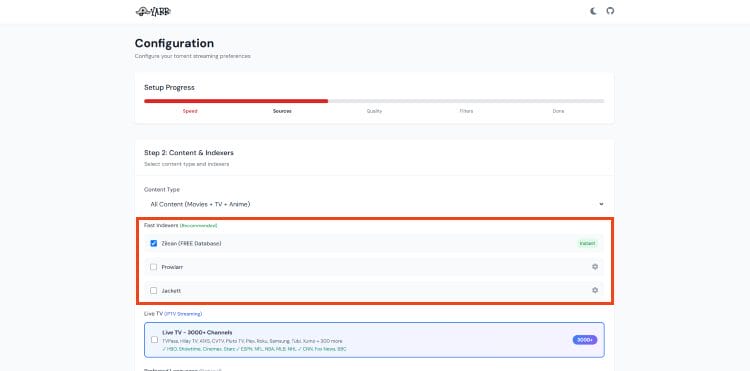Enable the Live TV channels checkbox

click(x=154, y=340)
